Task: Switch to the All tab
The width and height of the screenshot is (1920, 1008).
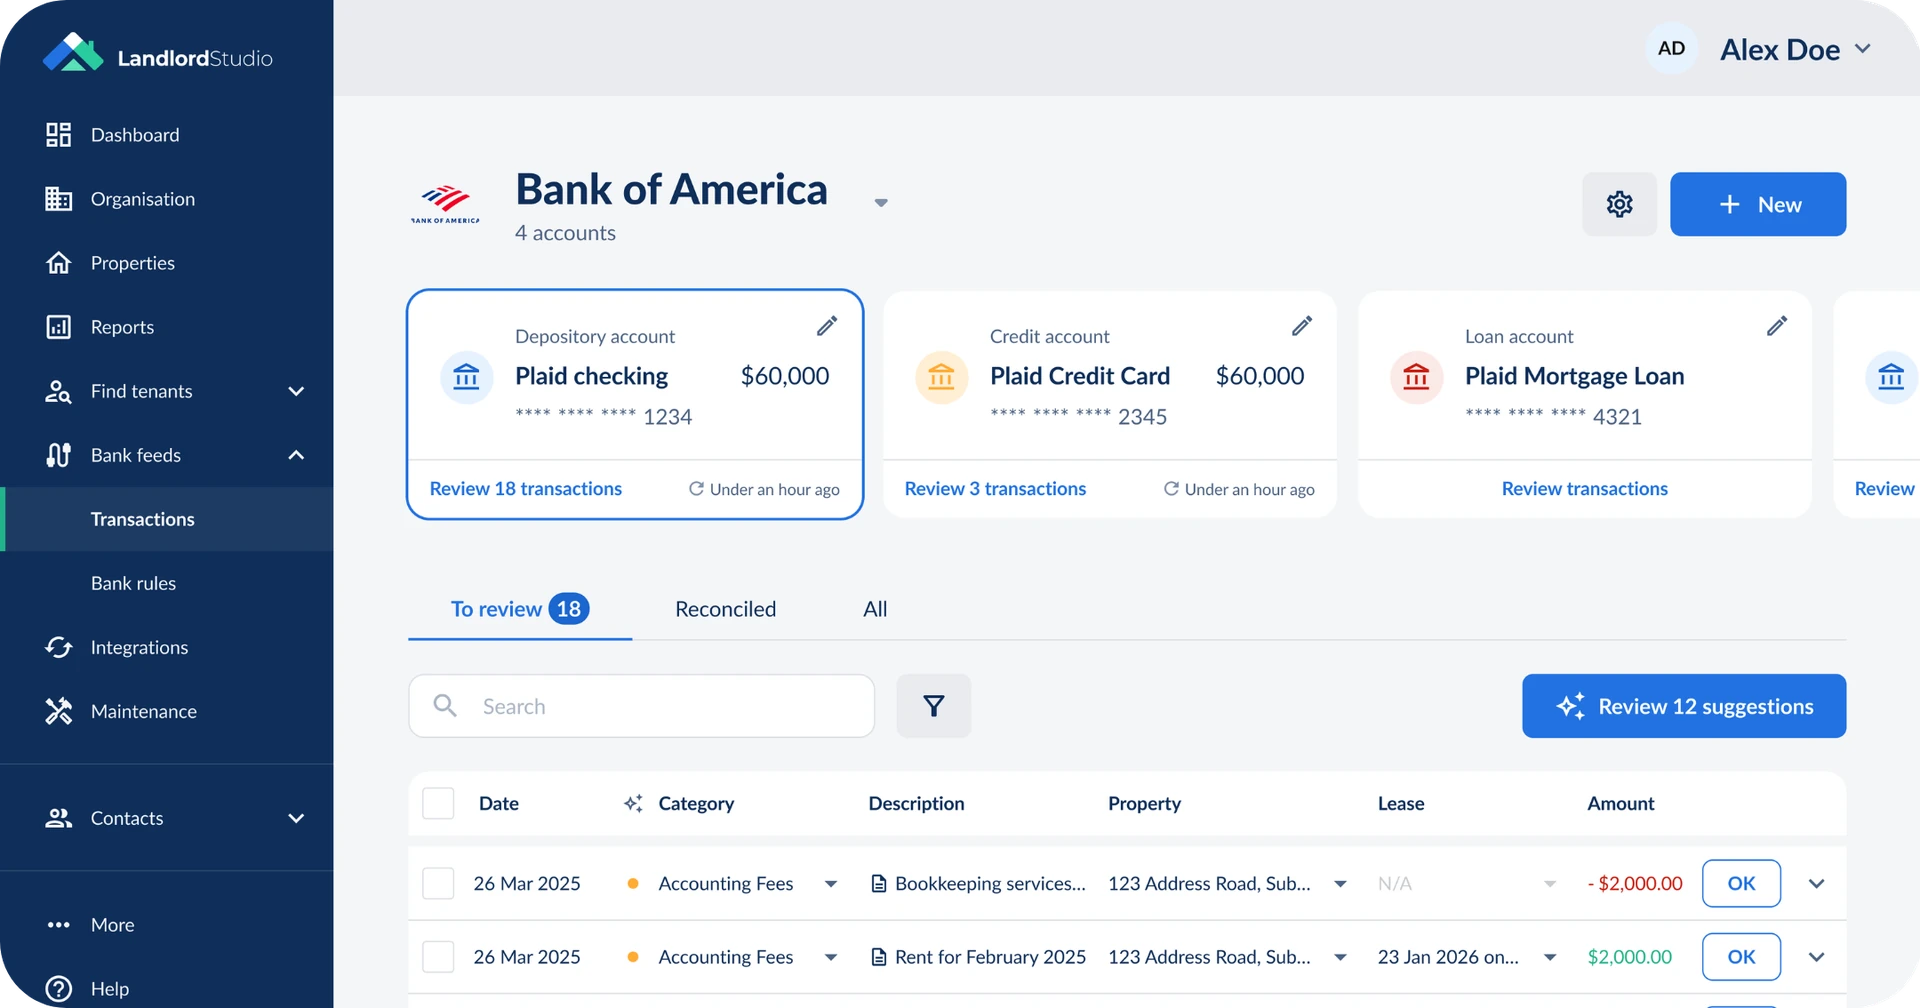Action: (x=875, y=609)
